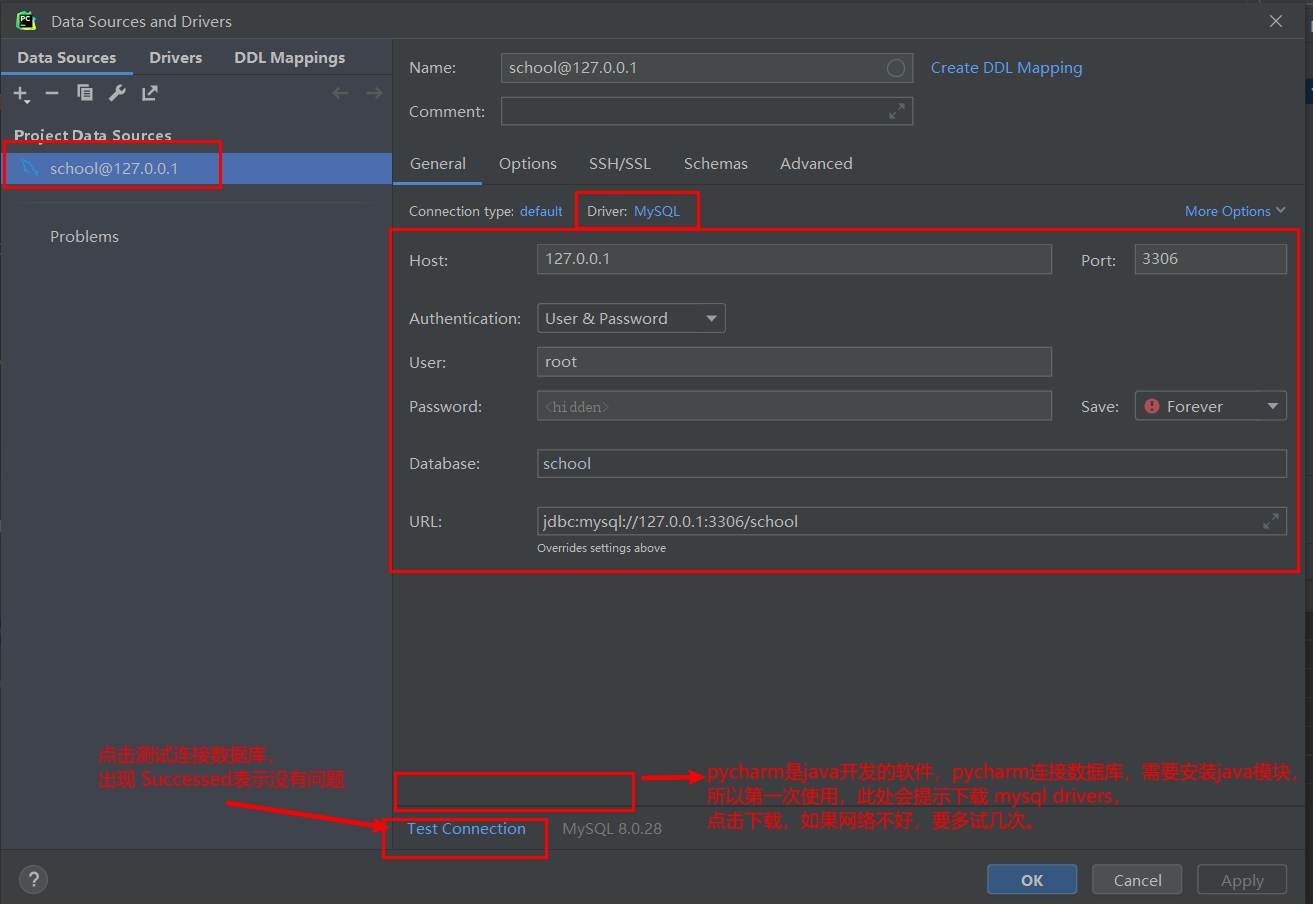Viewport: 1313px width, 904px height.
Task: Open driver settings wrench icon
Action: point(117,93)
